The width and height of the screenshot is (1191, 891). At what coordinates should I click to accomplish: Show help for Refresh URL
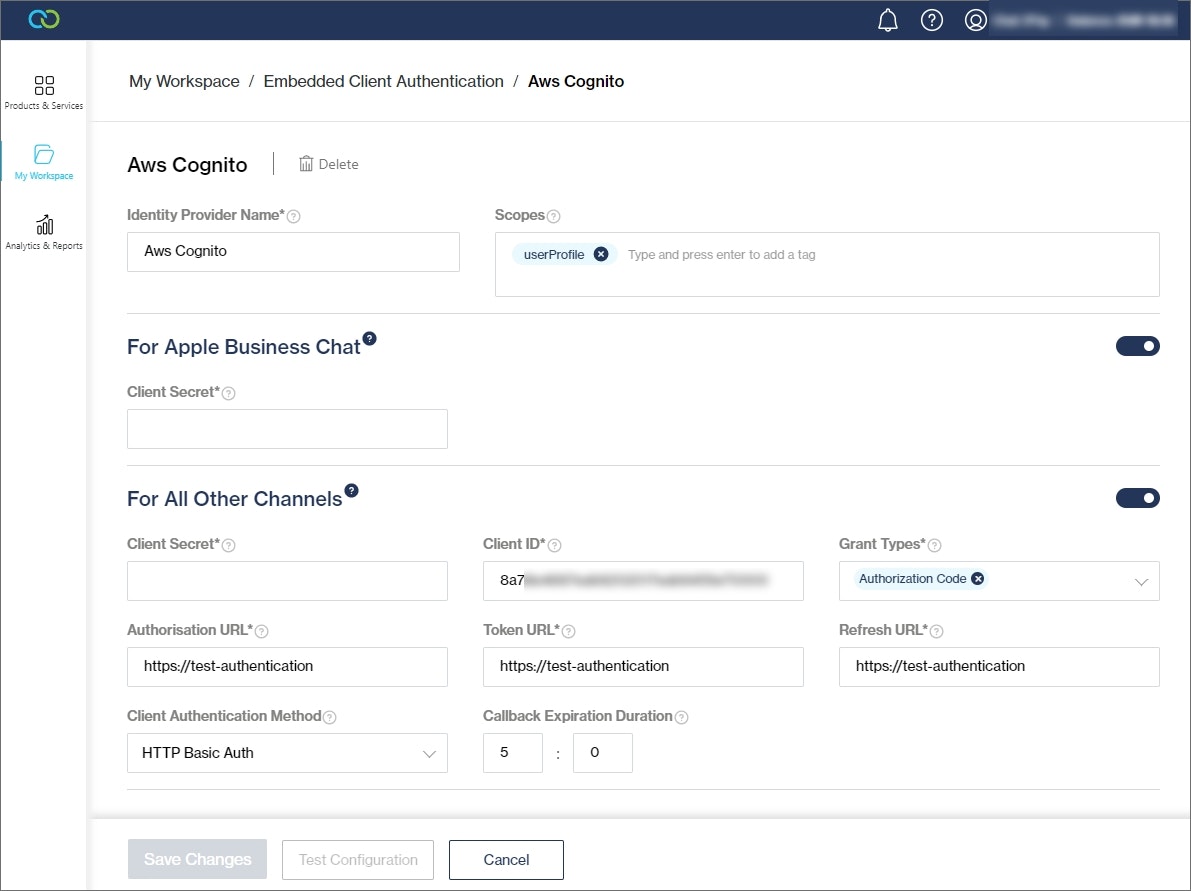click(x=937, y=631)
